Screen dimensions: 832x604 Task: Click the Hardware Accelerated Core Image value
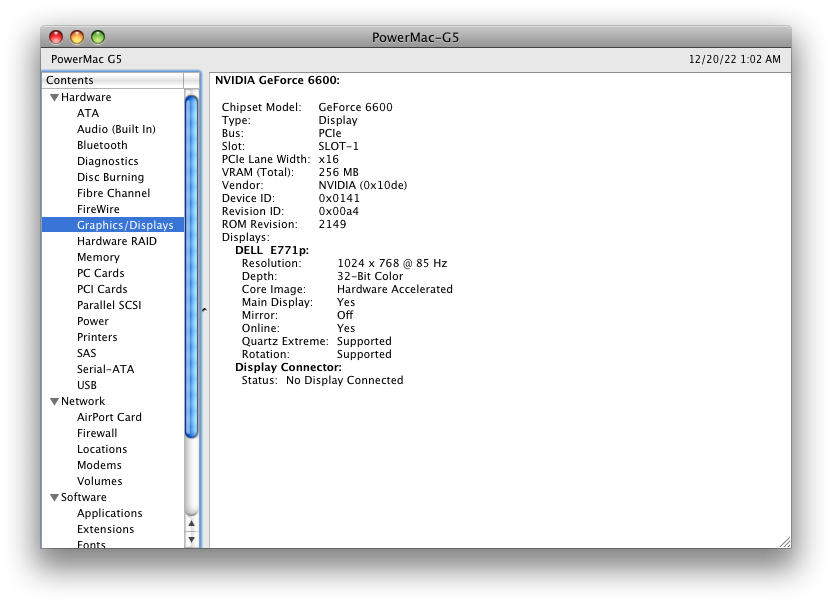click(395, 289)
